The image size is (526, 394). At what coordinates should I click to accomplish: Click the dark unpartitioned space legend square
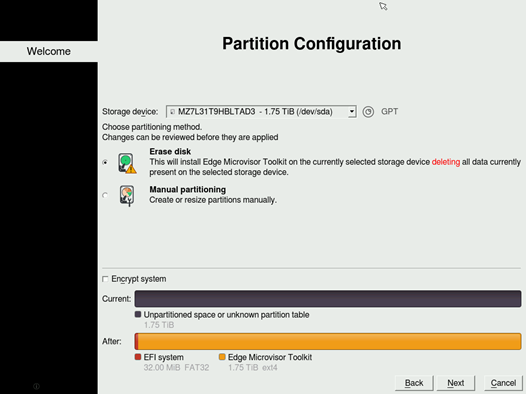coord(138,314)
